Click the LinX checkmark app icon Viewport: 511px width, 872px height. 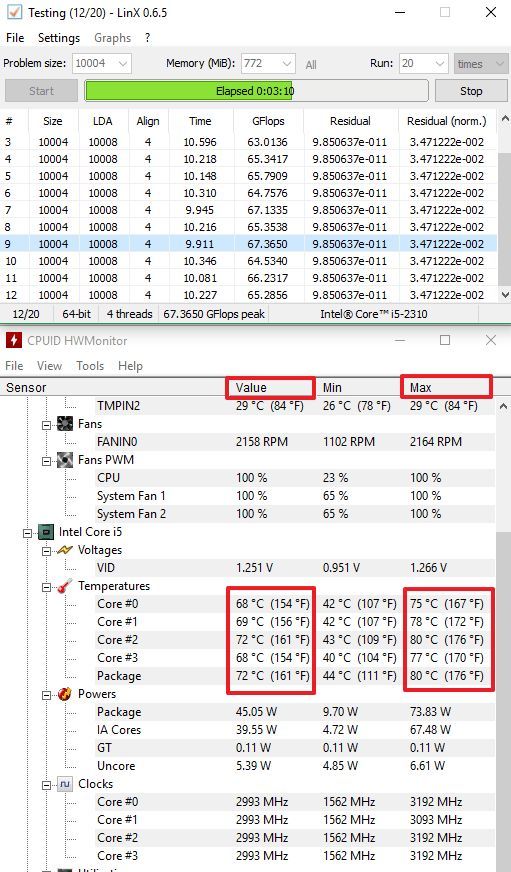pyautogui.click(x=14, y=12)
